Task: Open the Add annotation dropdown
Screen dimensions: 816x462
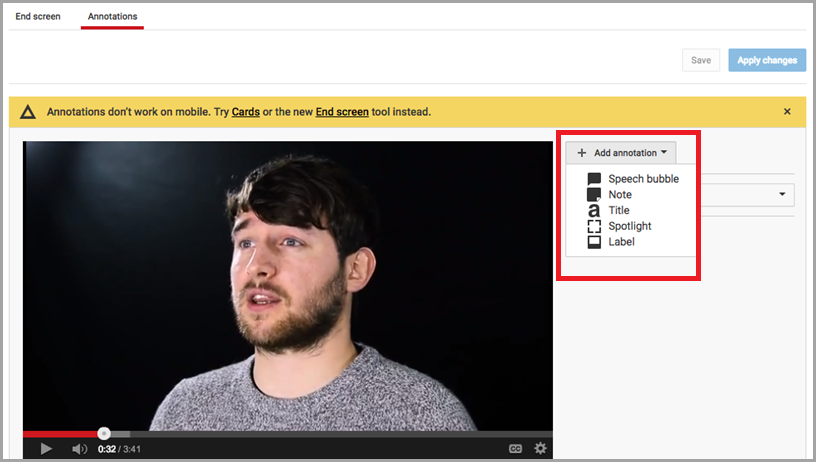Action: (621, 153)
